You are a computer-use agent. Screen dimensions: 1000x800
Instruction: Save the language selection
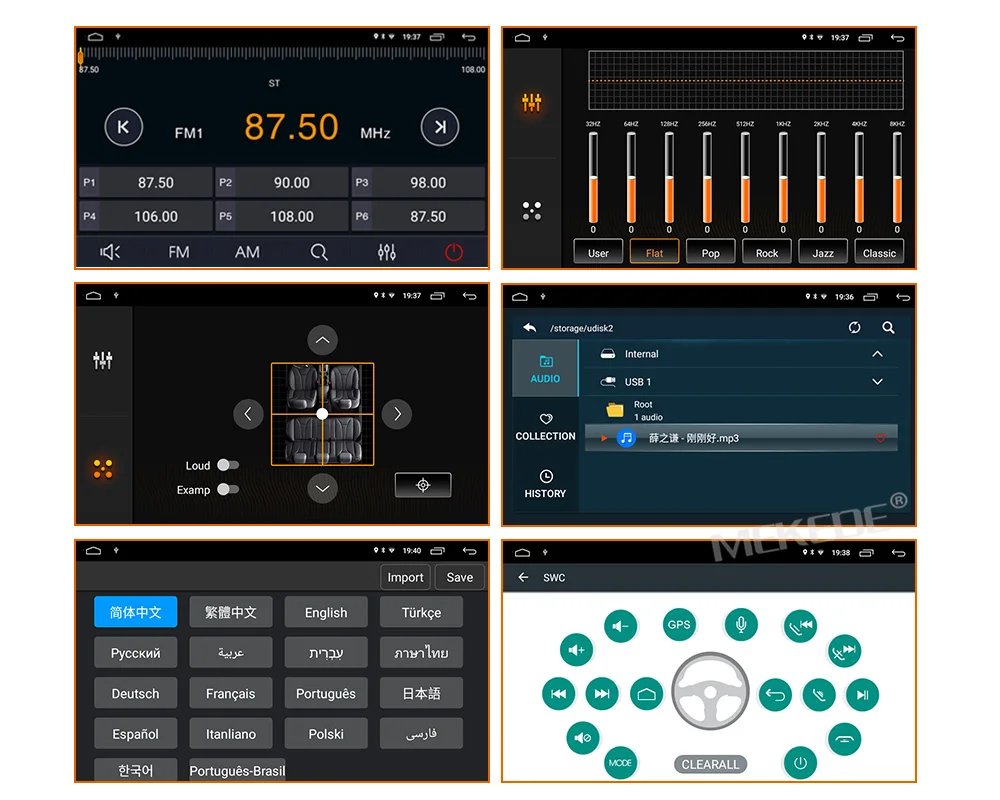click(x=459, y=577)
